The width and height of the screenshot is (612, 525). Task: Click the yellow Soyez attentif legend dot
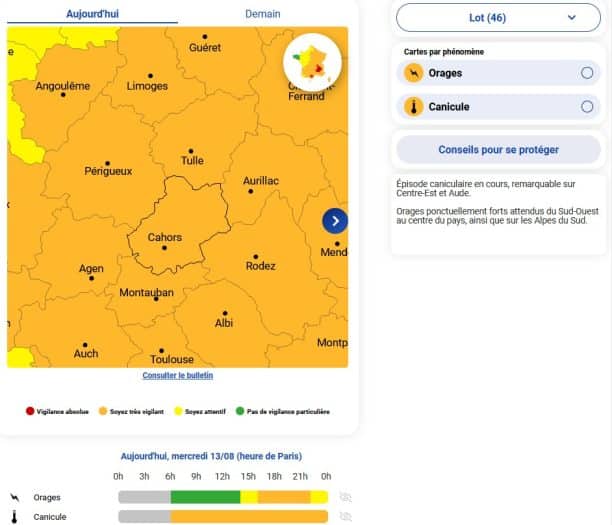coord(178,411)
